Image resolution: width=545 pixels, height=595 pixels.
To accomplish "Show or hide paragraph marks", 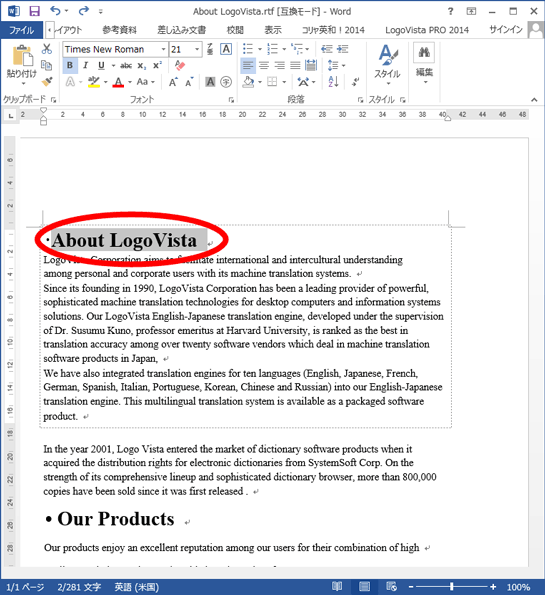I will coord(355,82).
